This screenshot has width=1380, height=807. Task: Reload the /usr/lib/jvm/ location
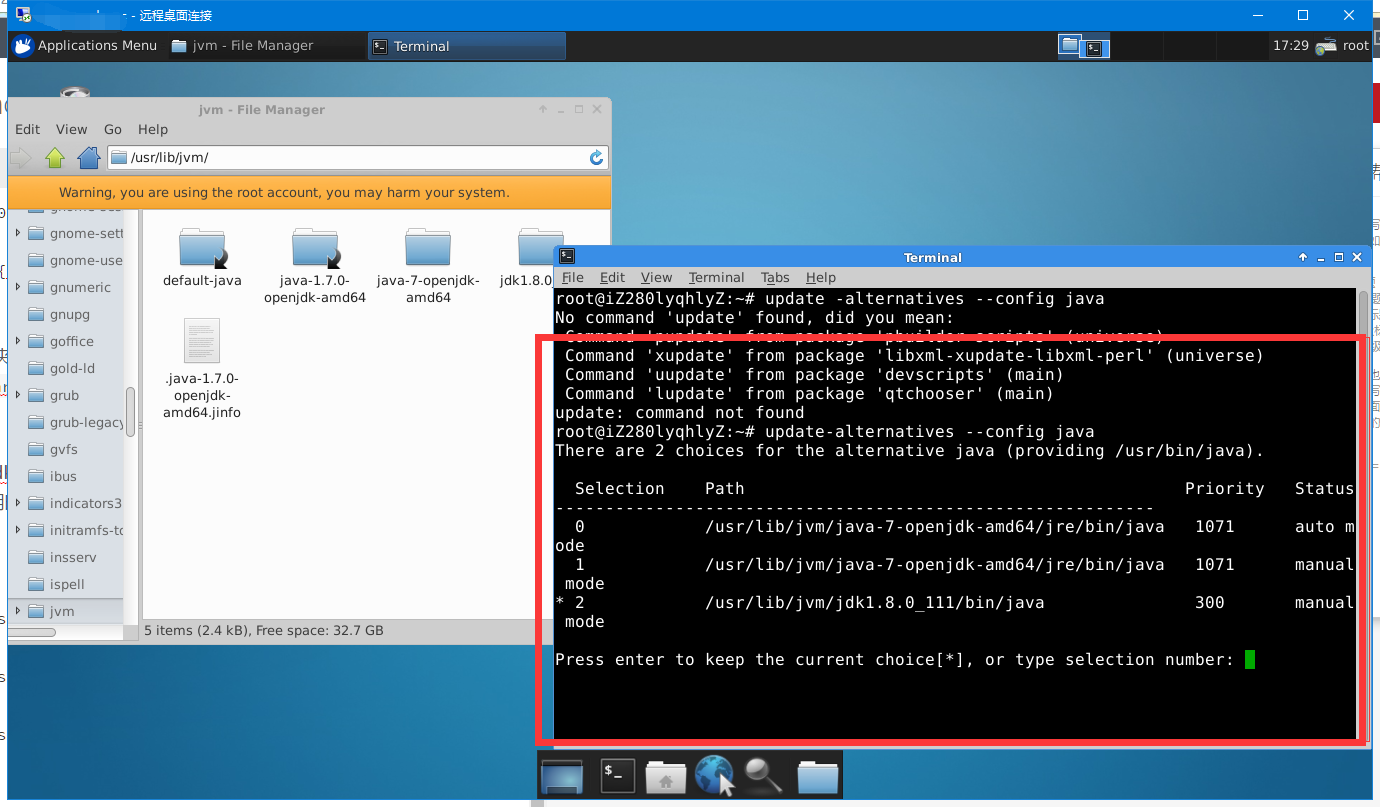tap(596, 158)
